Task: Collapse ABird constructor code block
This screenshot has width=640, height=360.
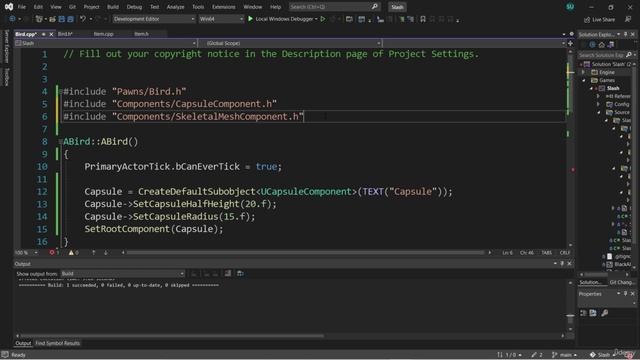Action: point(60,142)
